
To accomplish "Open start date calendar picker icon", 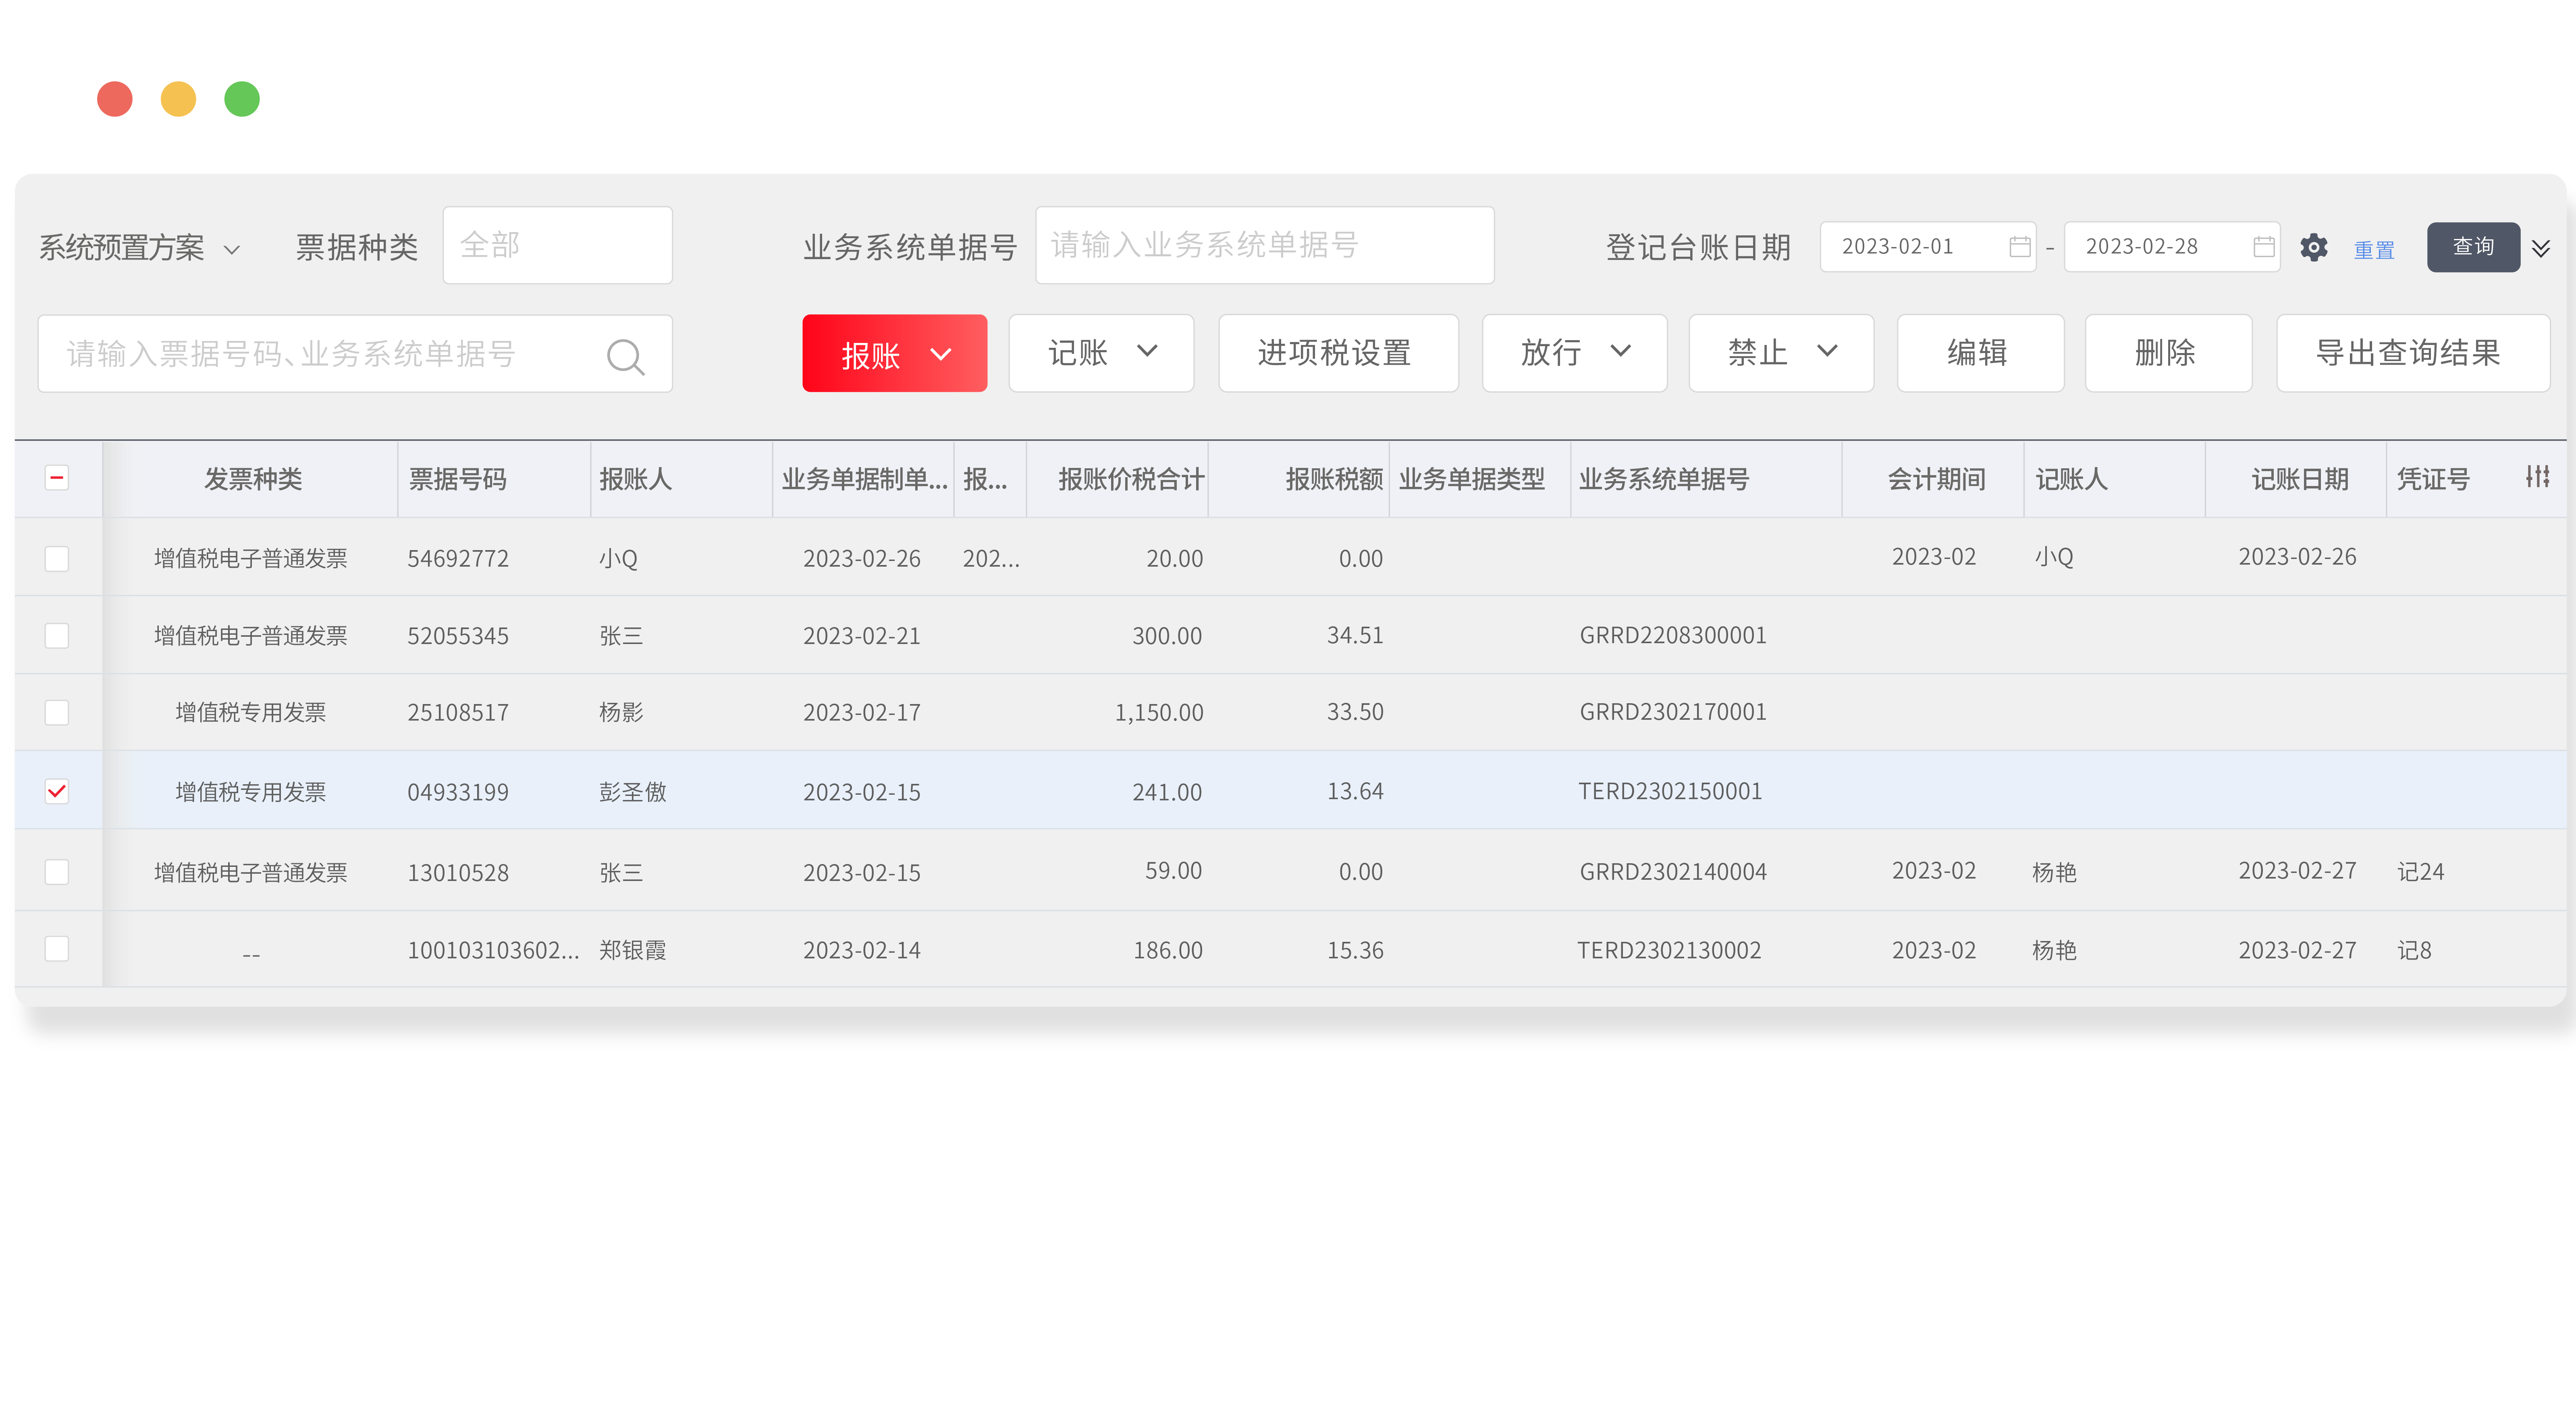I will pyautogui.click(x=2019, y=247).
